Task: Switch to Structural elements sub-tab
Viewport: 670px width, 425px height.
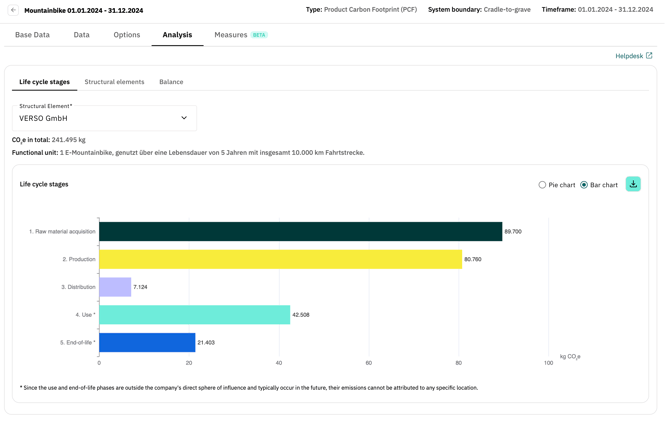Action: coord(114,82)
